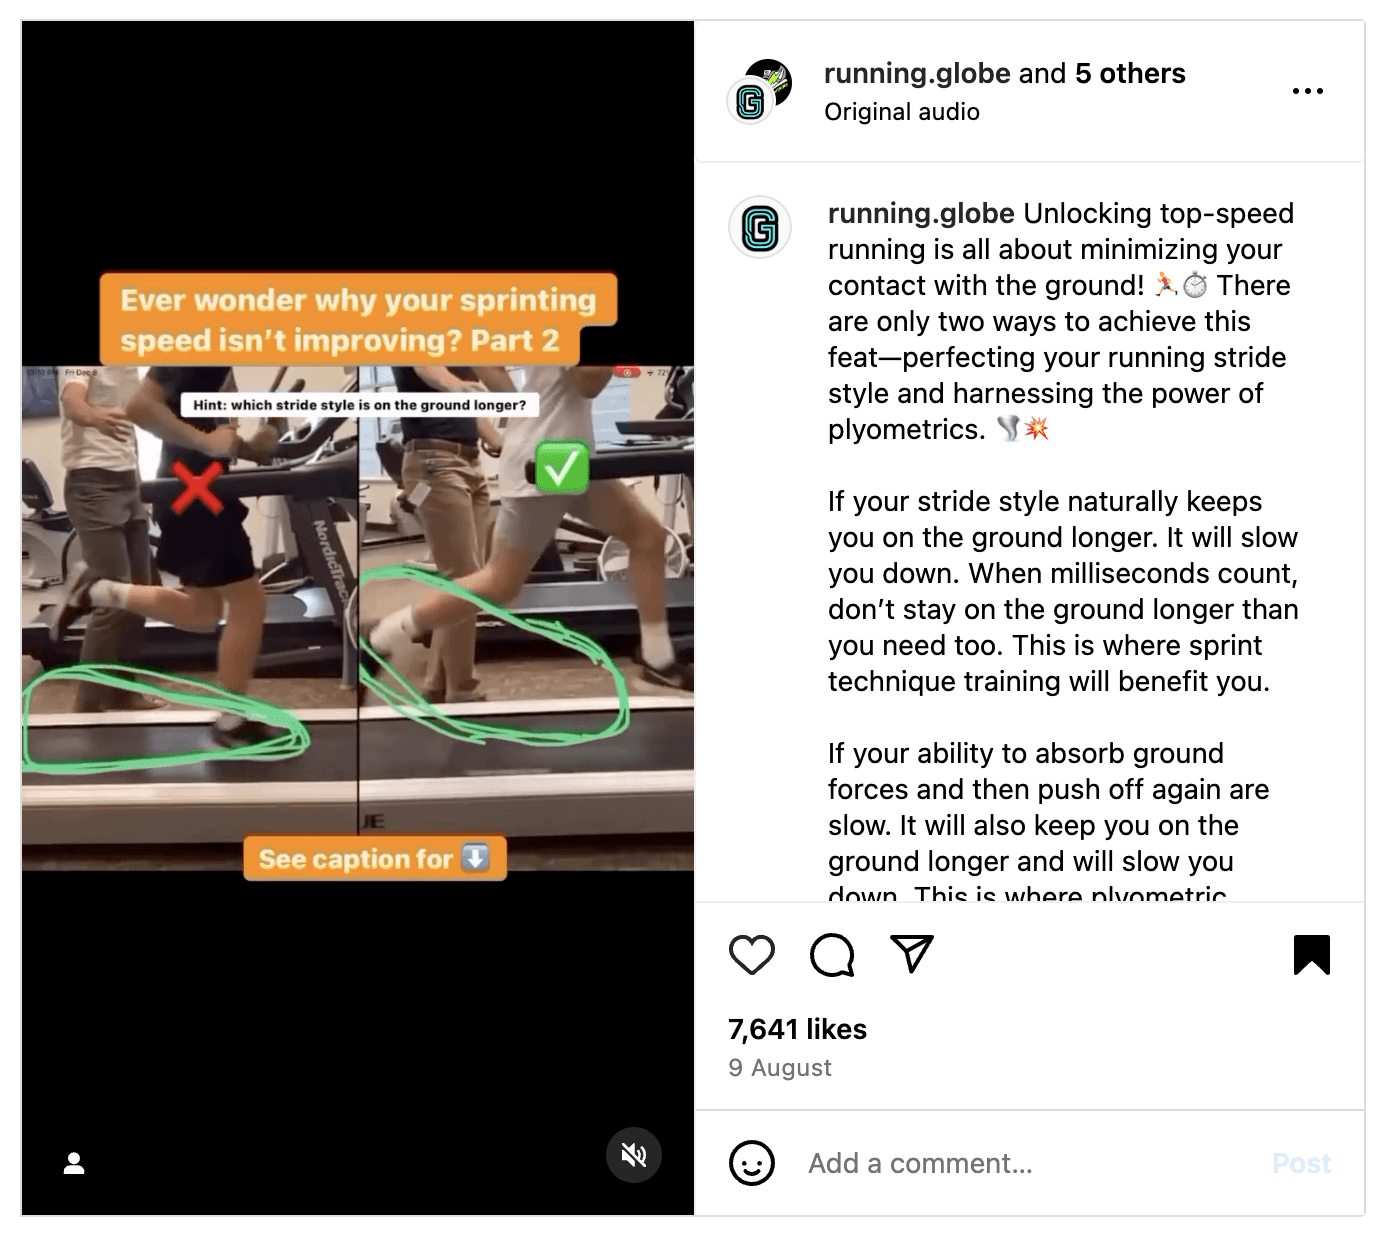View who gave 7,641 likes
The image size is (1386, 1239).
(x=797, y=1029)
